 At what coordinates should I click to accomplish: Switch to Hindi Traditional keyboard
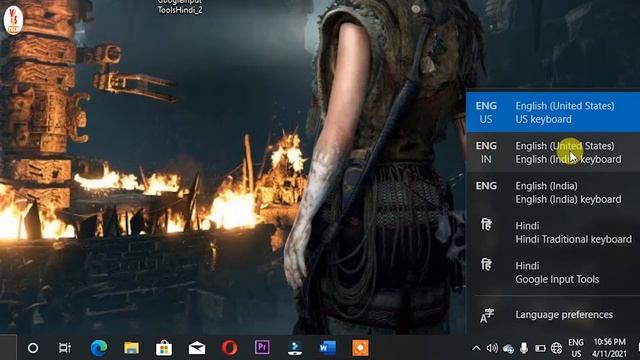point(553,232)
